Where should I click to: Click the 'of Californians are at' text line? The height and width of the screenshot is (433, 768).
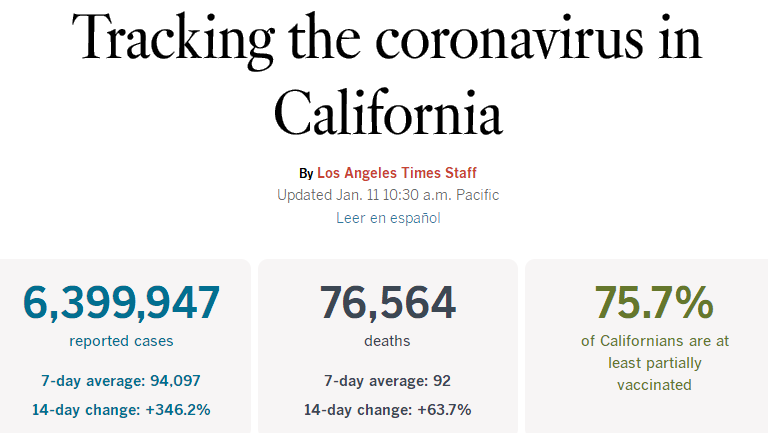655,341
